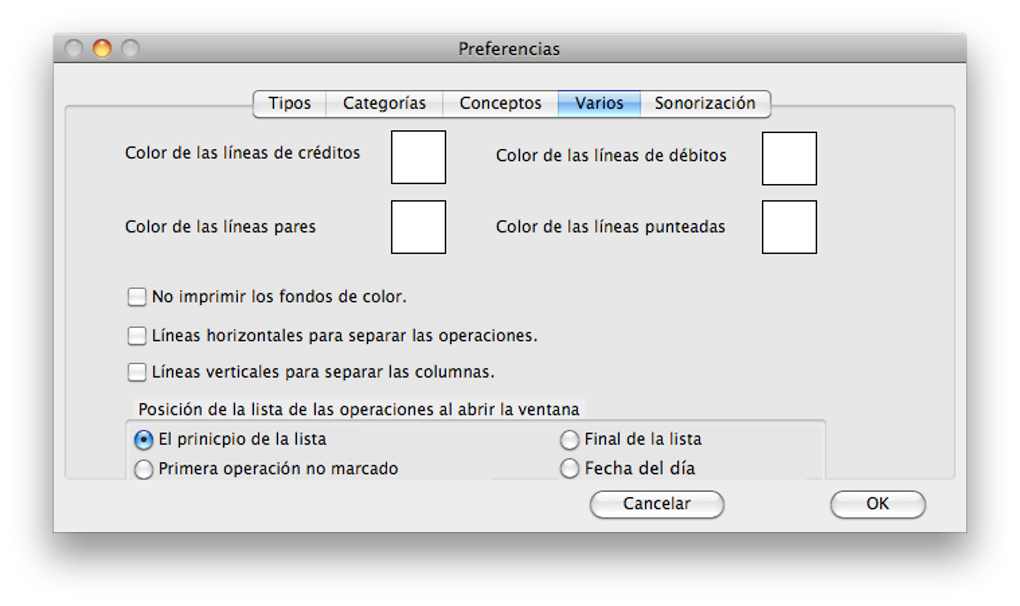Toggle 'Líneas verticales para separar las columnas'
The image size is (1020, 606).
pyautogui.click(x=136, y=371)
